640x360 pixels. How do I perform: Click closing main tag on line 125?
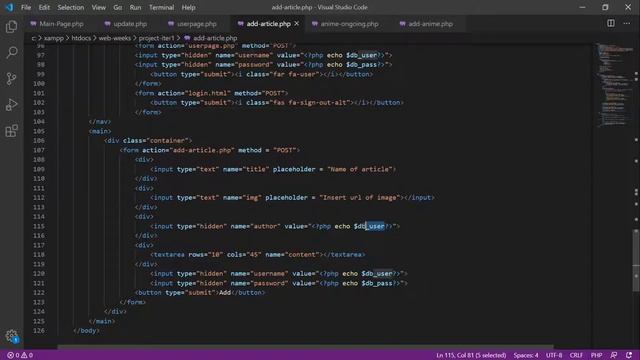click(102, 321)
